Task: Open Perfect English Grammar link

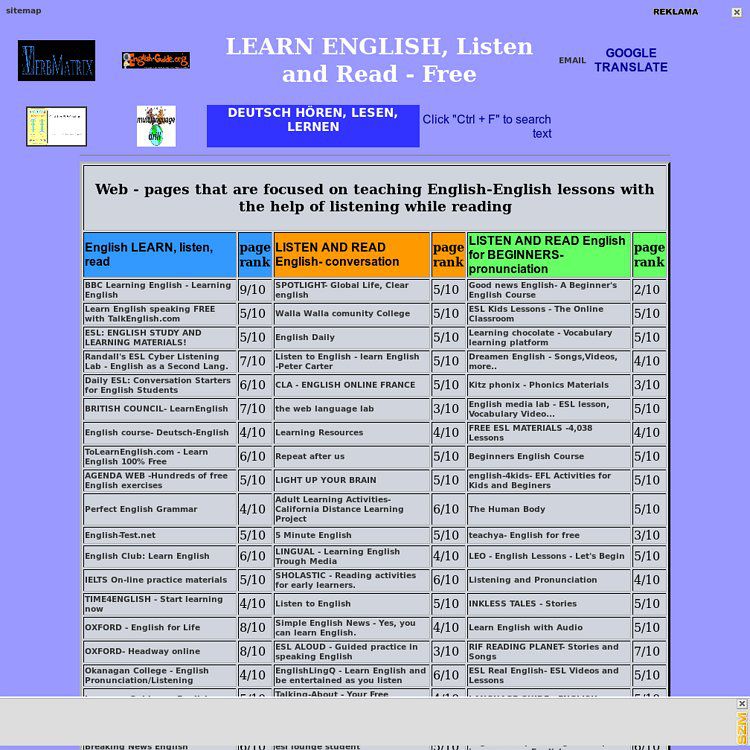Action: coord(141,509)
